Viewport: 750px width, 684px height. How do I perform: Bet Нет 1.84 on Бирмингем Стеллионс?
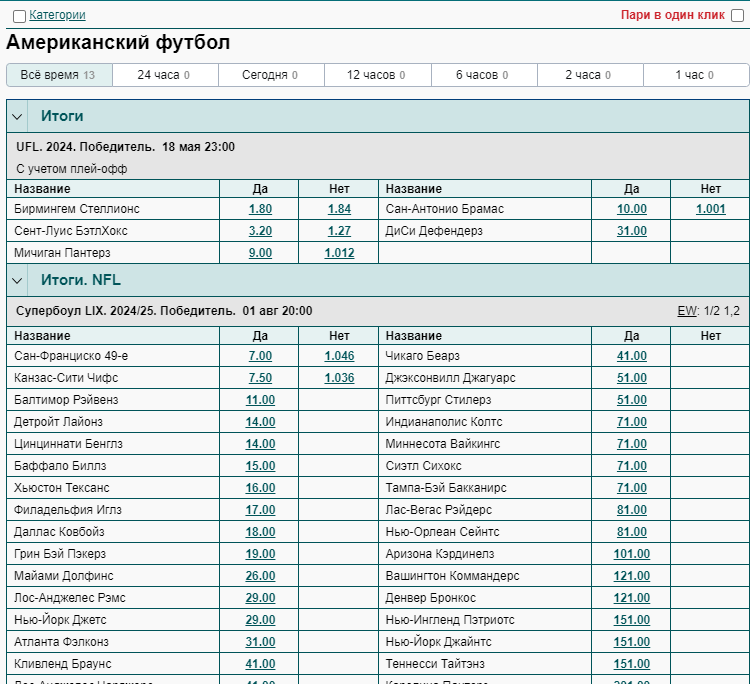tap(339, 209)
